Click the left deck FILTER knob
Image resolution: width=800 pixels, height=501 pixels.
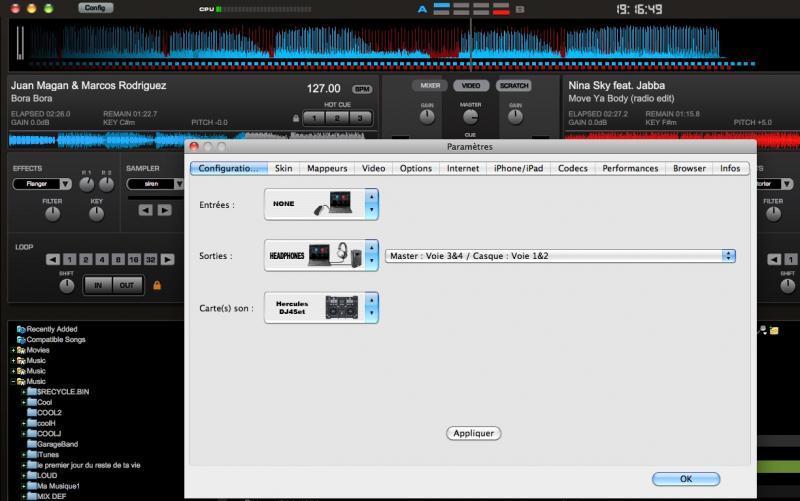[53, 214]
